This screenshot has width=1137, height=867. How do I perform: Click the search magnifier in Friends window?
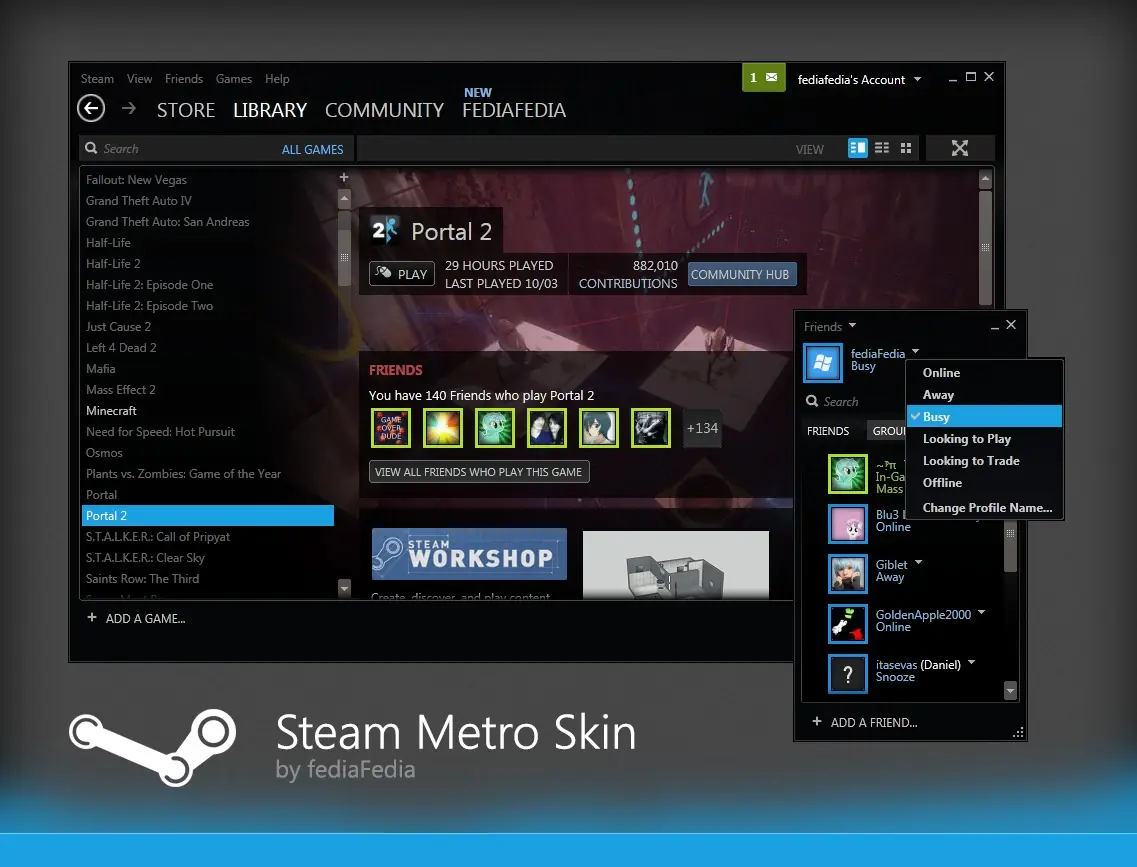click(812, 401)
